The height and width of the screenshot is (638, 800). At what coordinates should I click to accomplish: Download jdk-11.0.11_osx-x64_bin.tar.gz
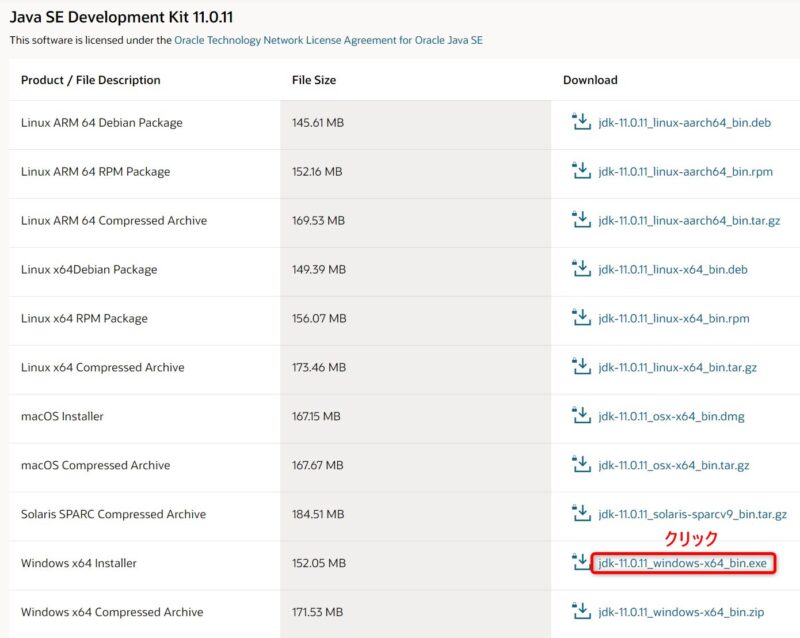(x=674, y=465)
